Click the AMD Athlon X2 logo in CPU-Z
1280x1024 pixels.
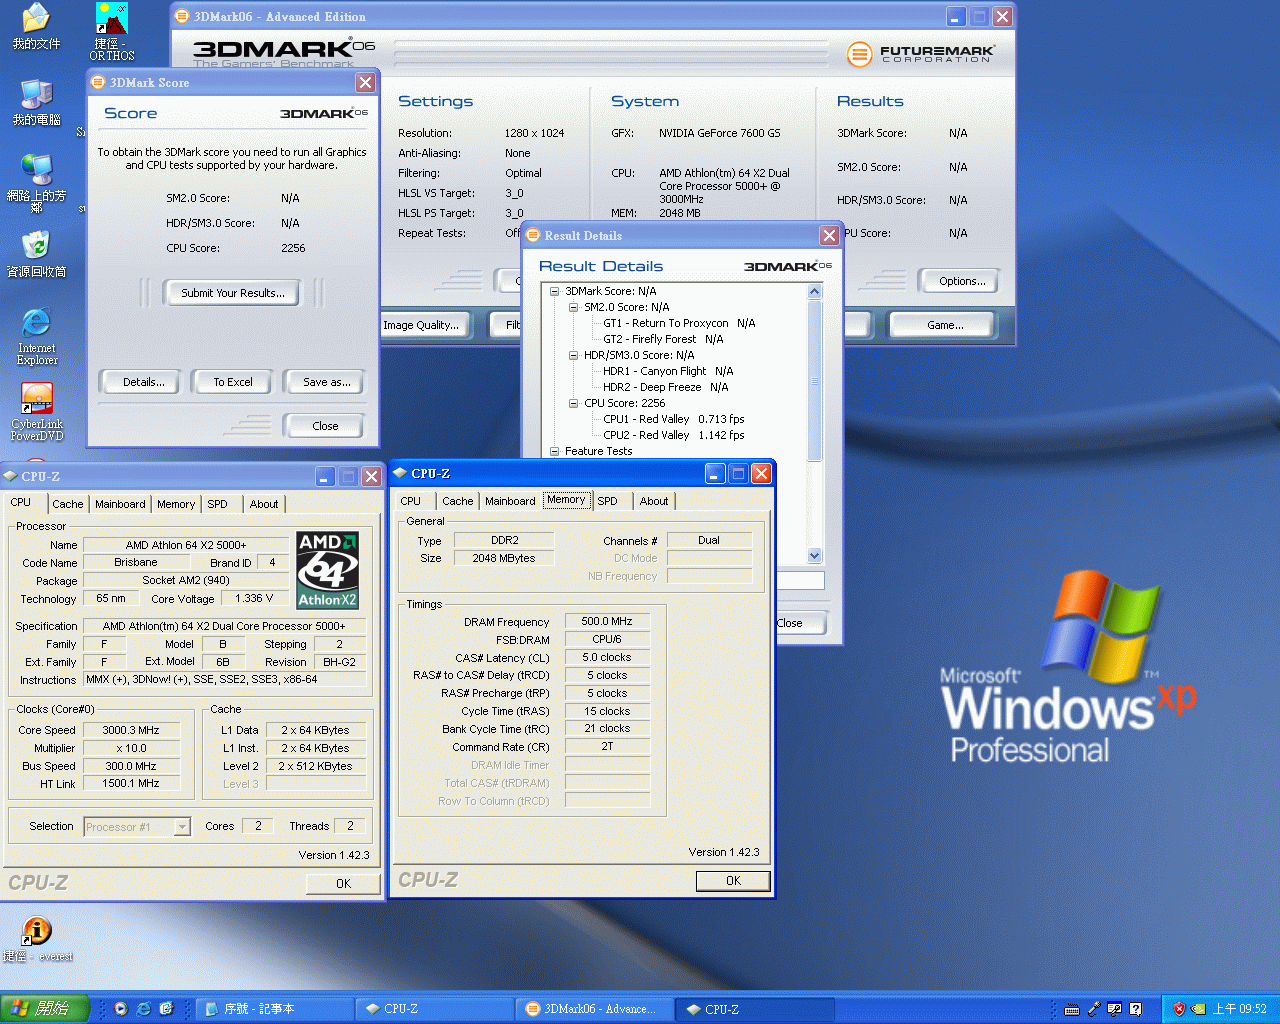pyautogui.click(x=328, y=570)
